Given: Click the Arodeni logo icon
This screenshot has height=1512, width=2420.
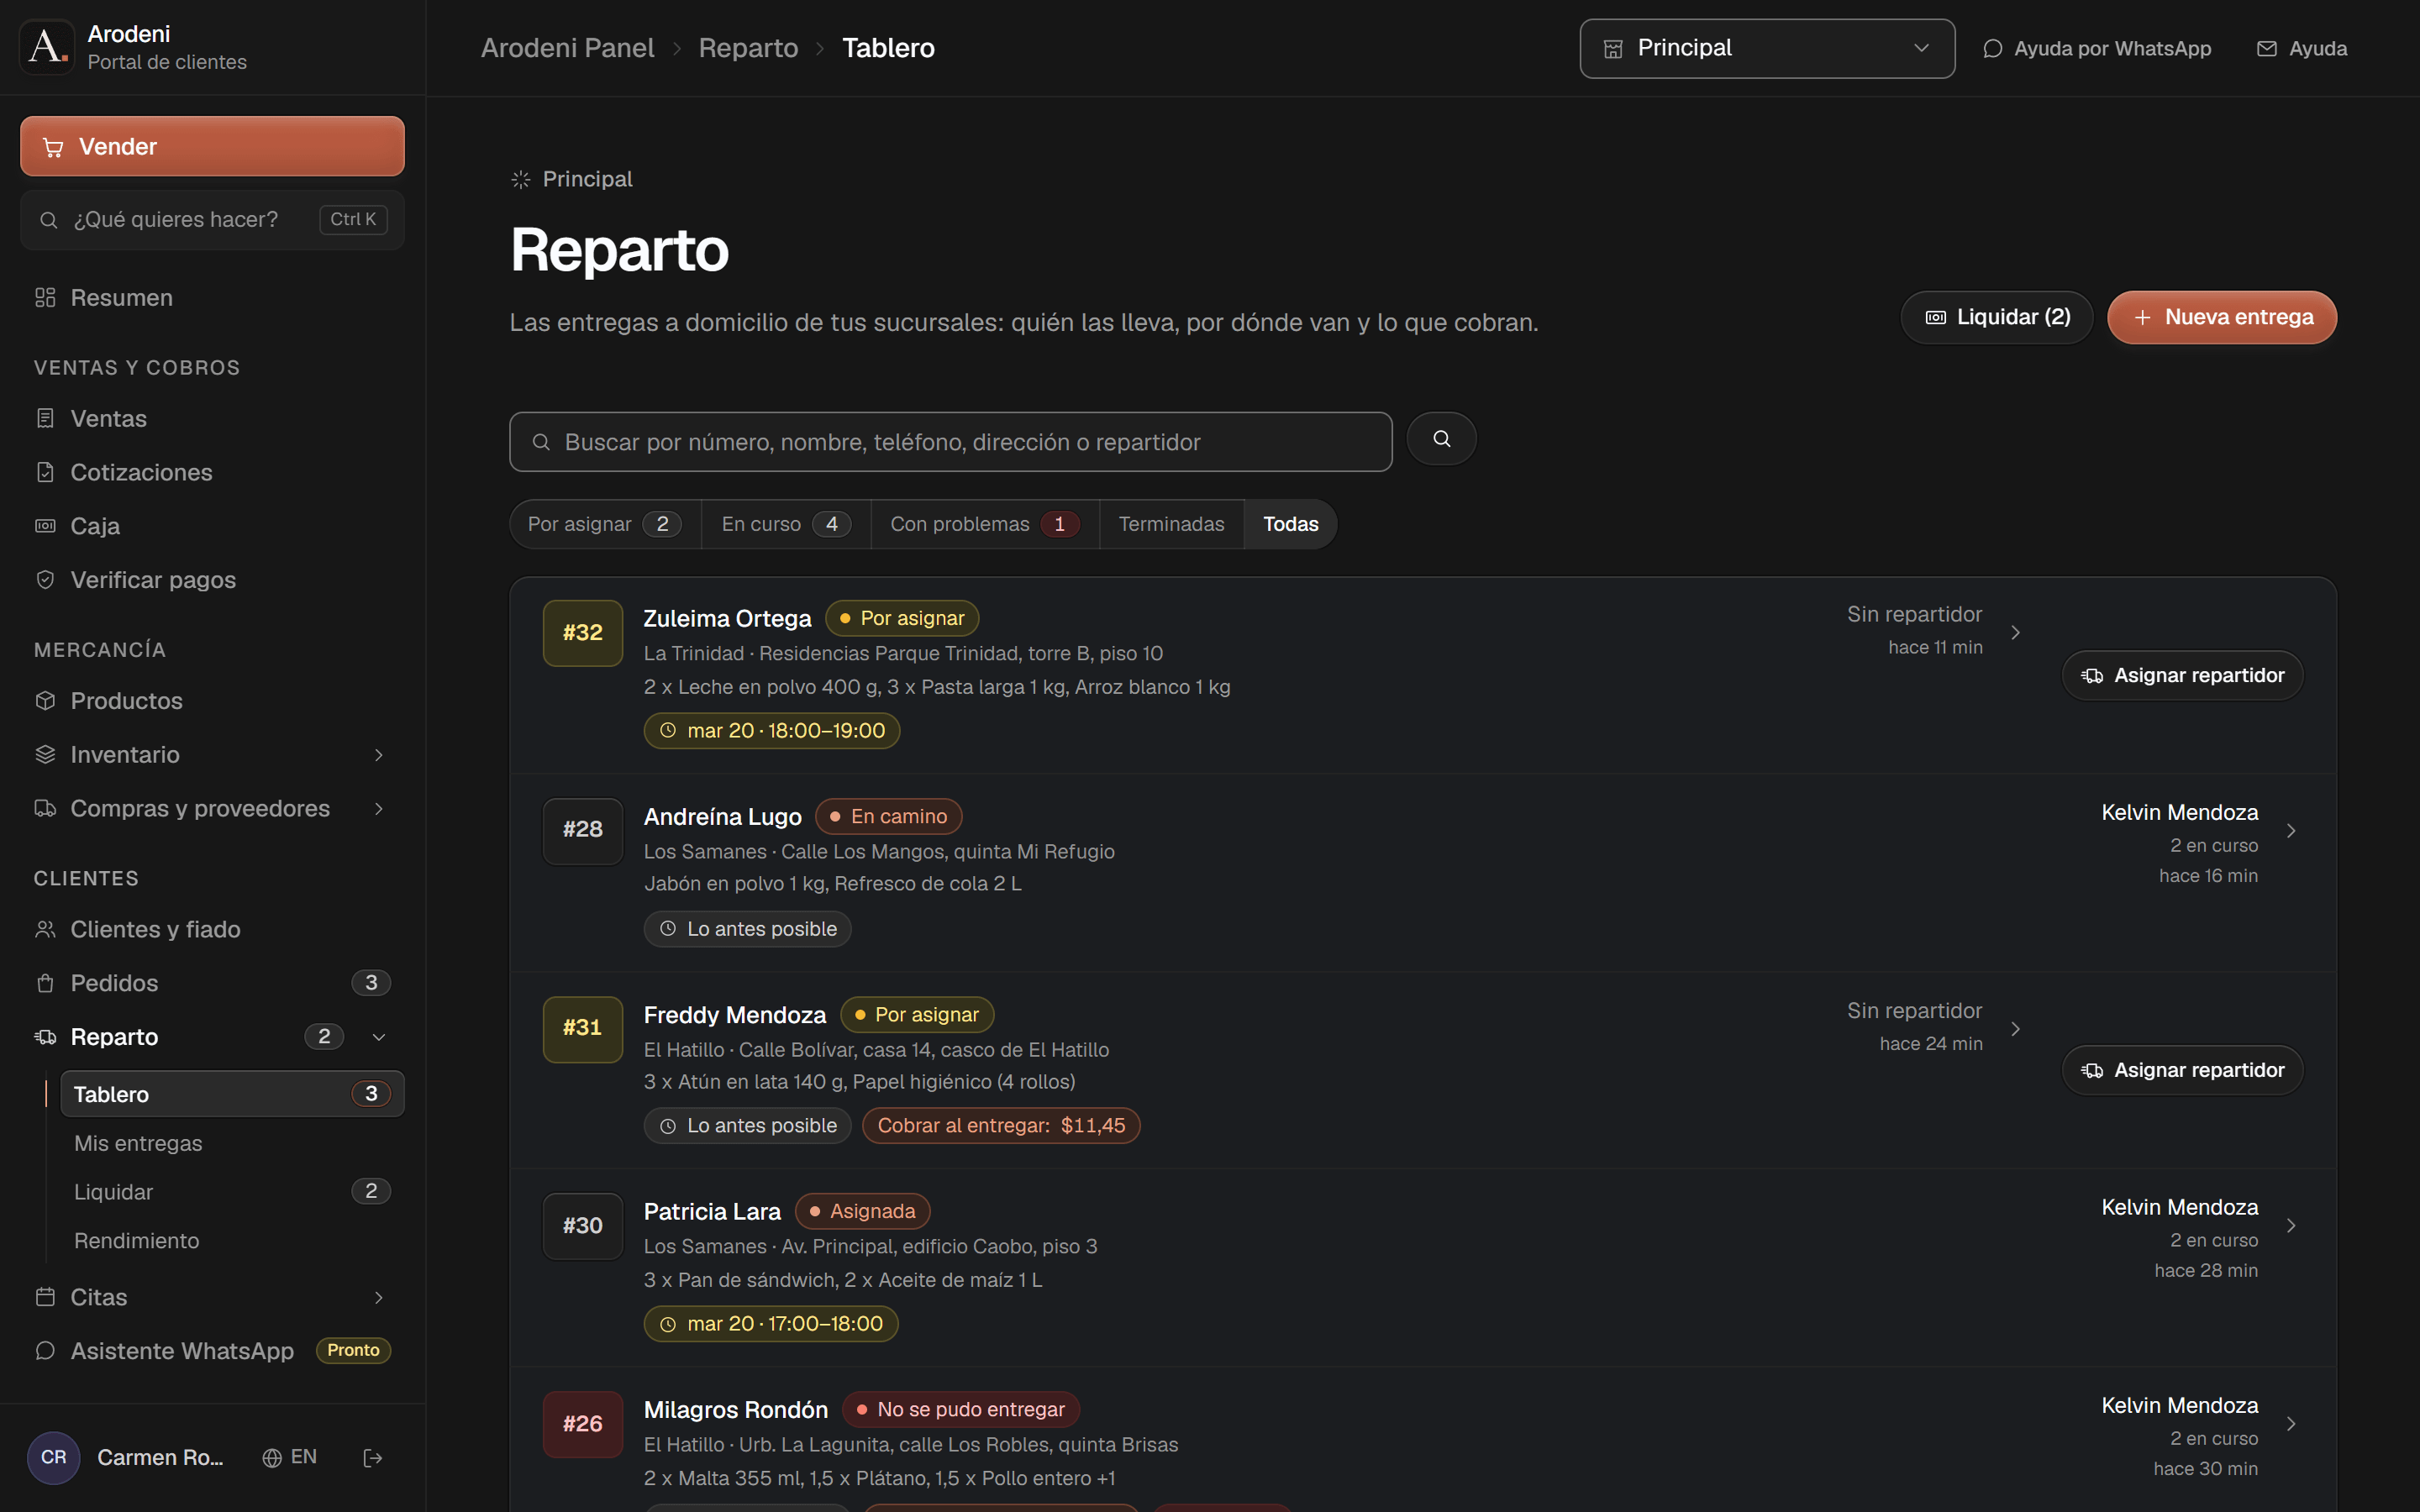Looking at the screenshot, I should (47, 47).
